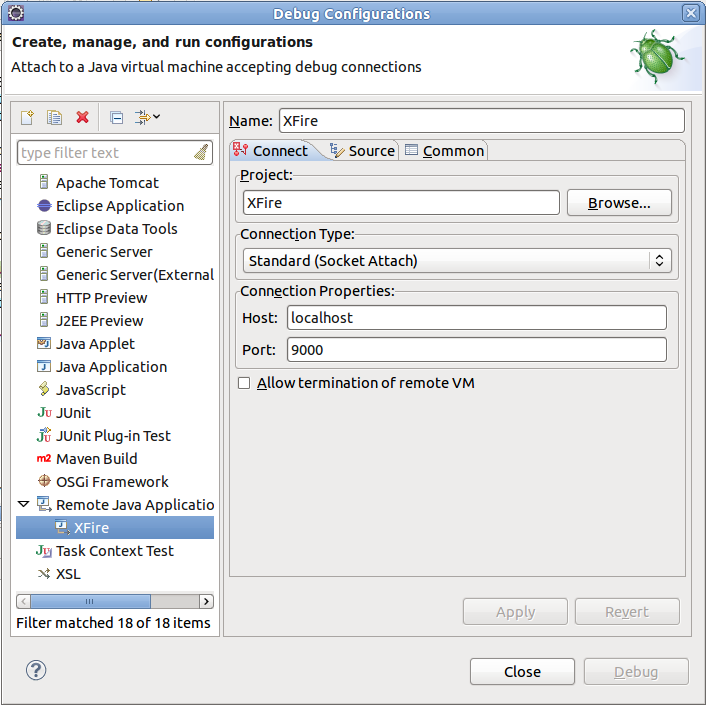Open help with question mark icon

point(36,670)
